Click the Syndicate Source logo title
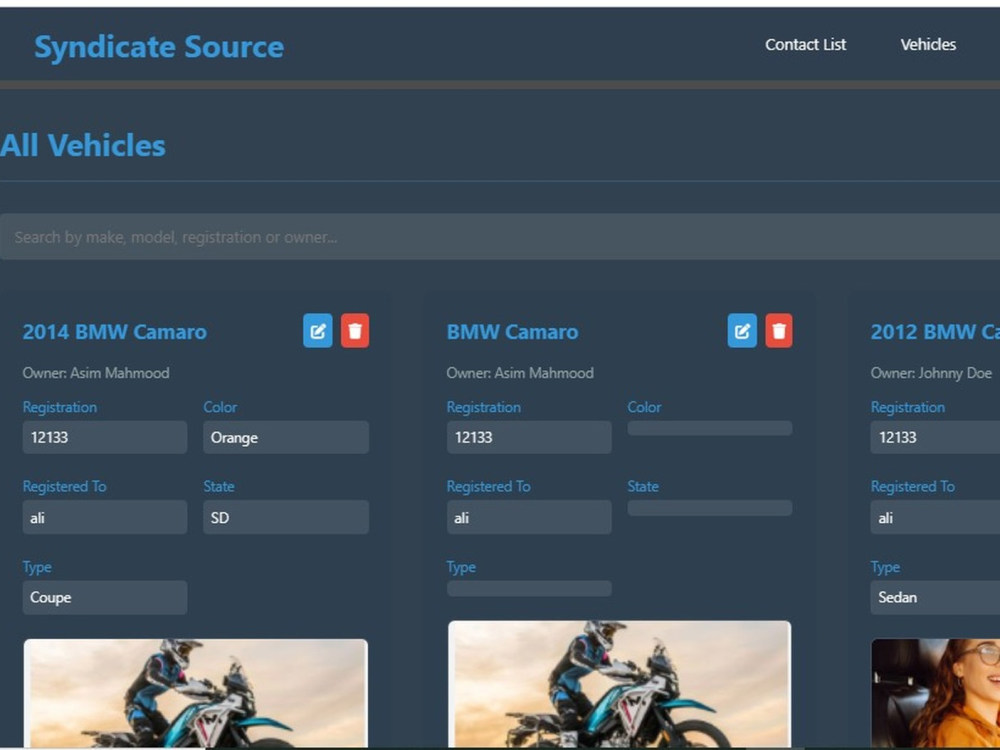The width and height of the screenshot is (1000, 750). [159, 47]
